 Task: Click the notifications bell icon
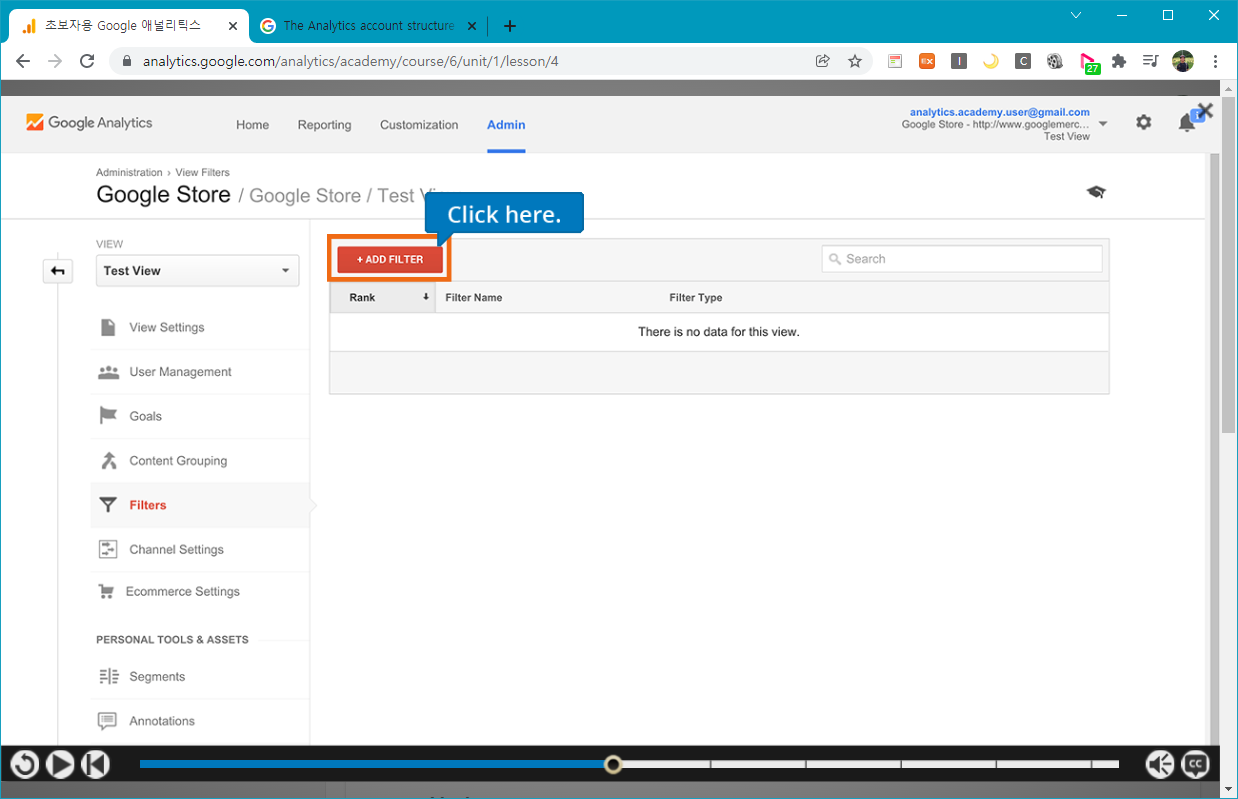pos(1187,123)
